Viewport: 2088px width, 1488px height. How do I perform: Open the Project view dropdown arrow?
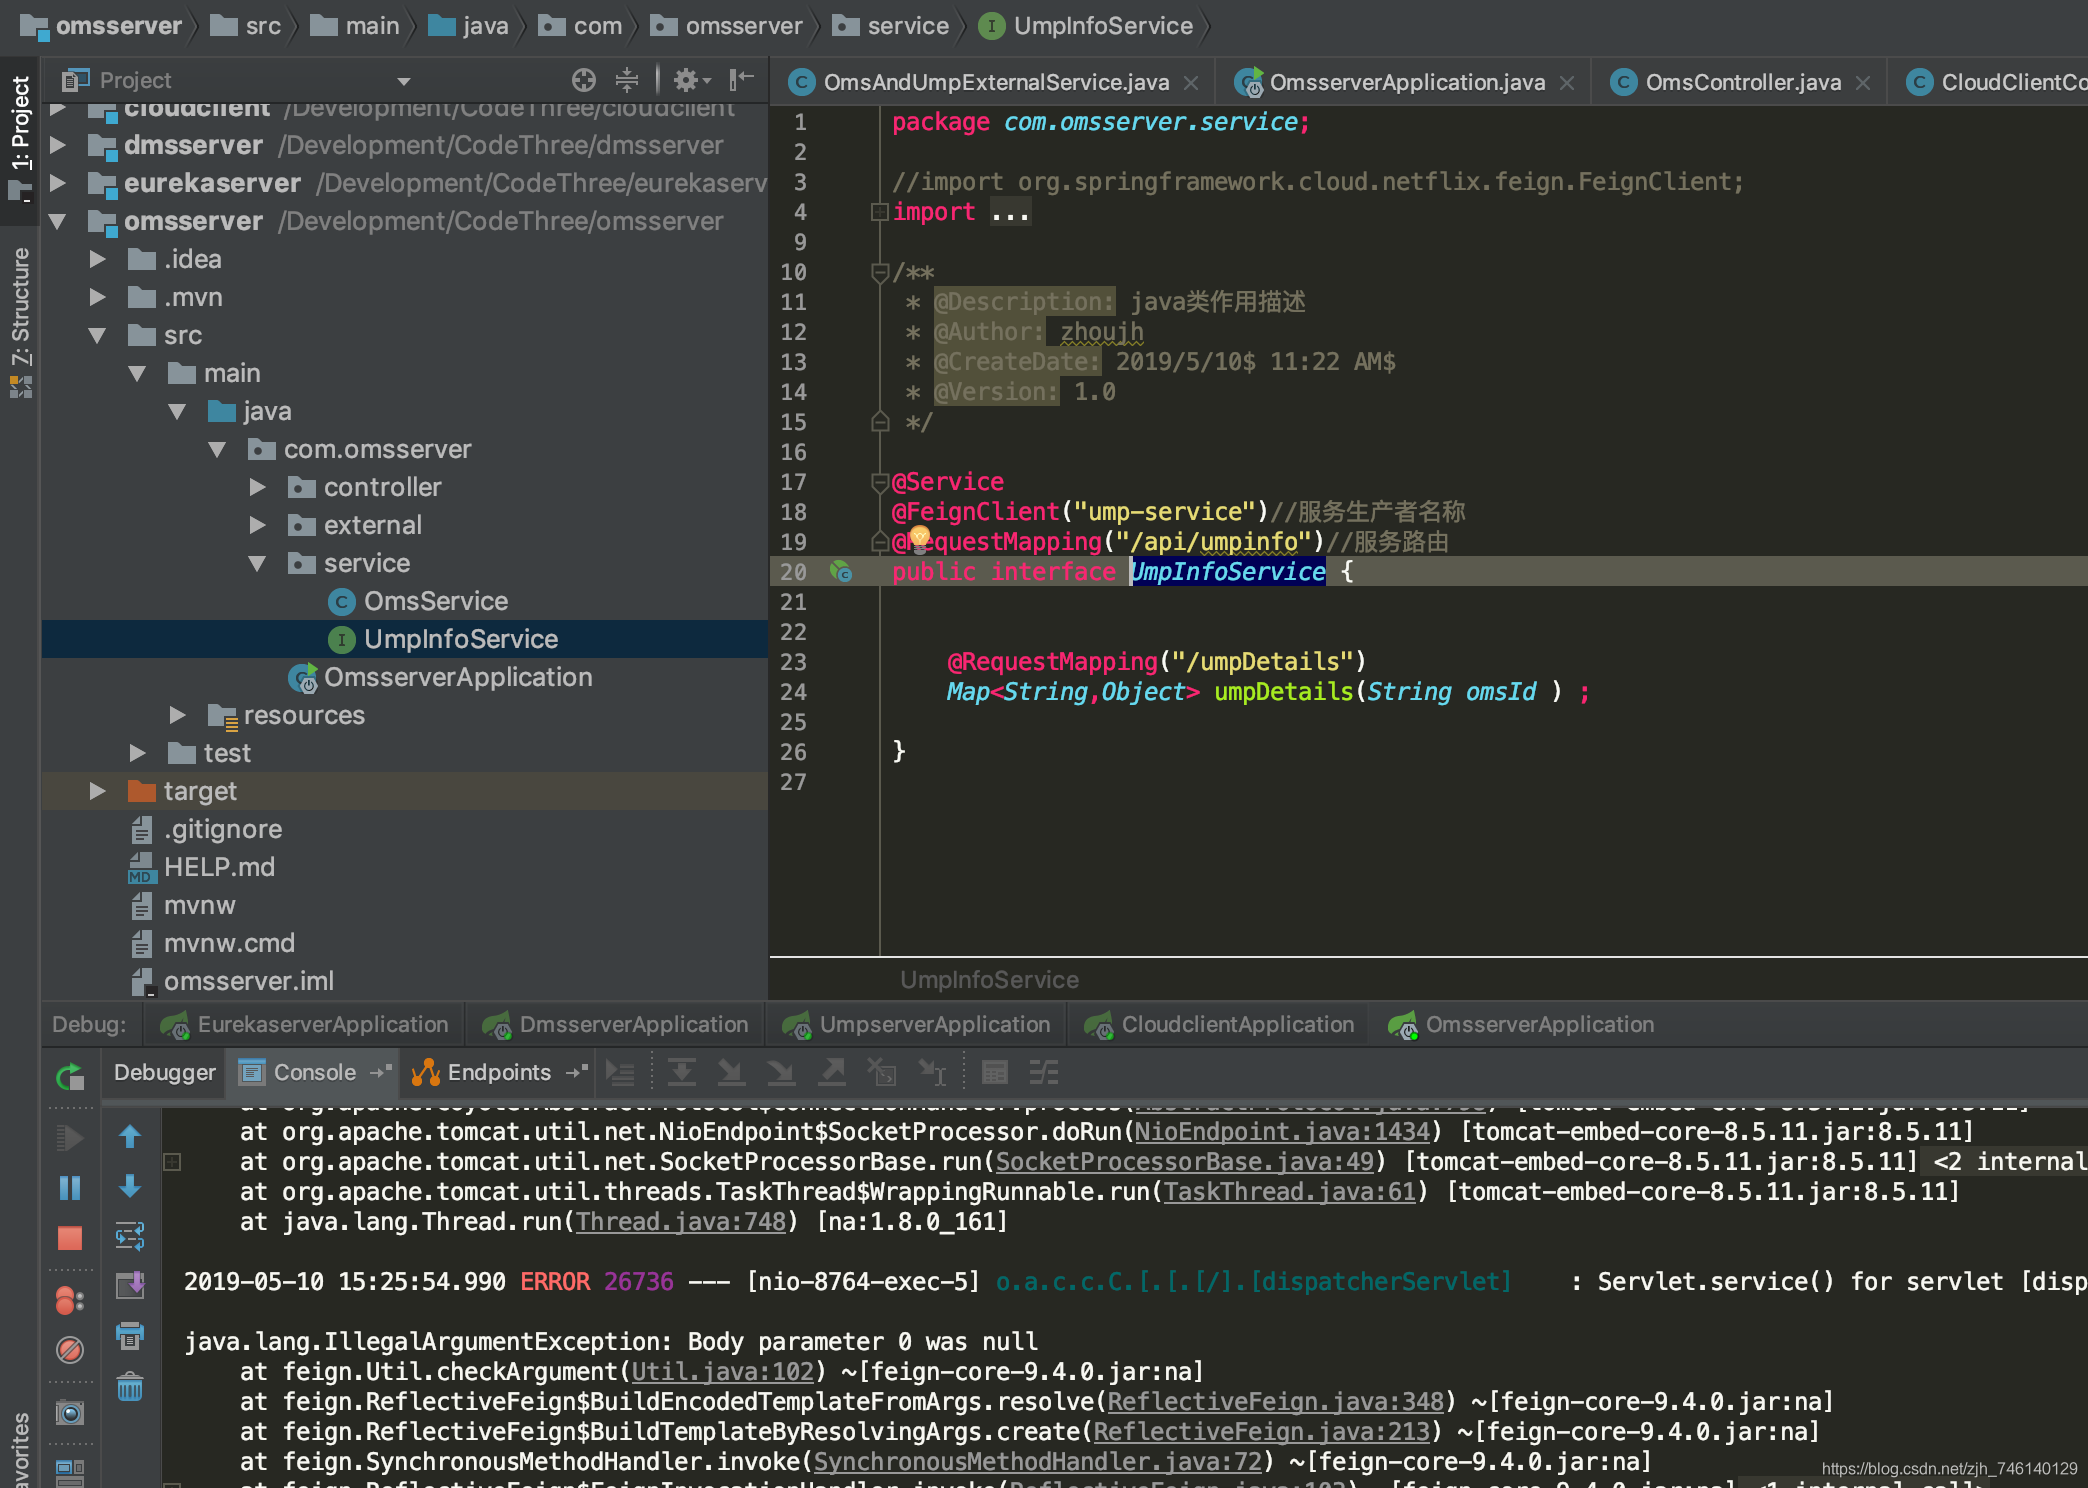tap(404, 81)
